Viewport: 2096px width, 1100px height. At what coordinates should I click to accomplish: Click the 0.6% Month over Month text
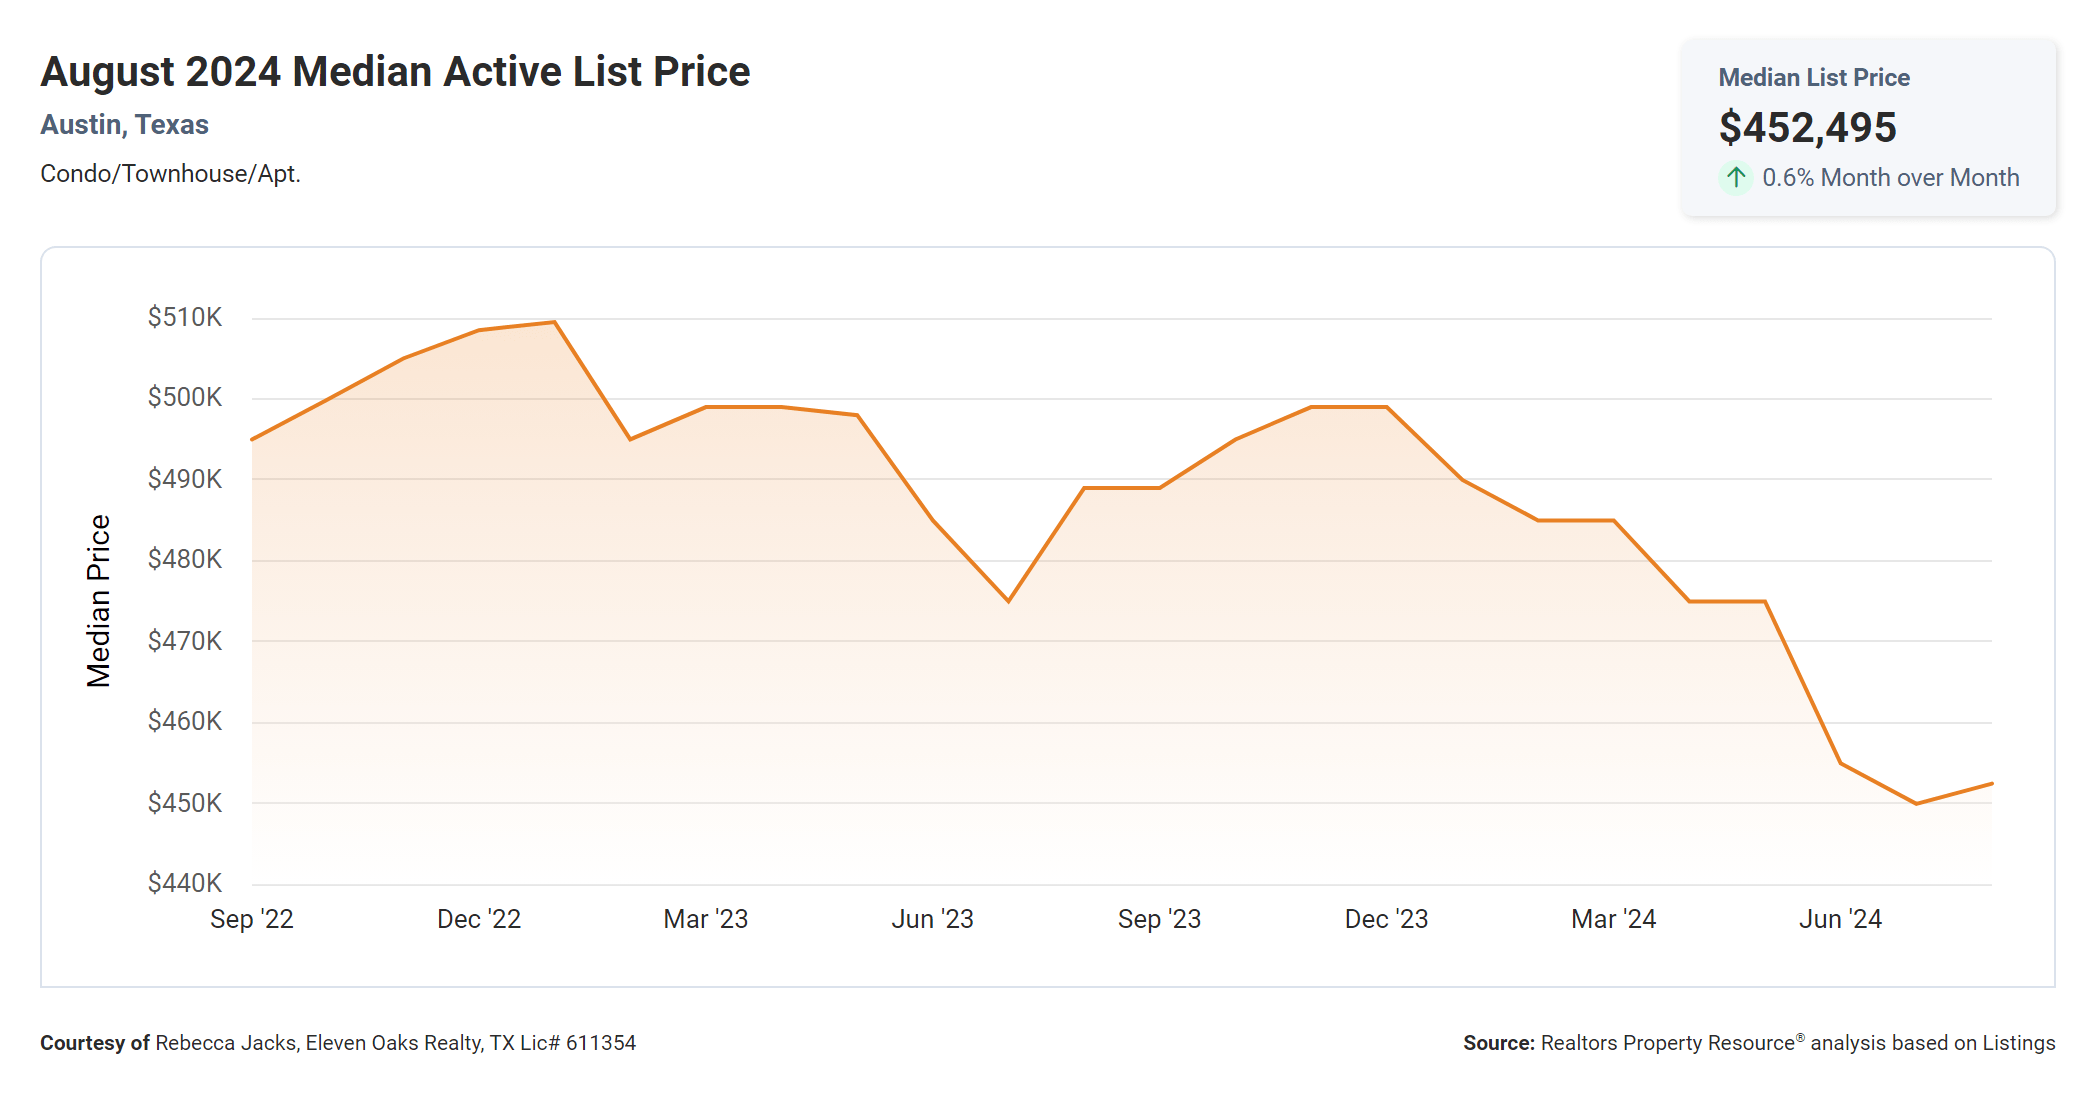[x=1890, y=178]
